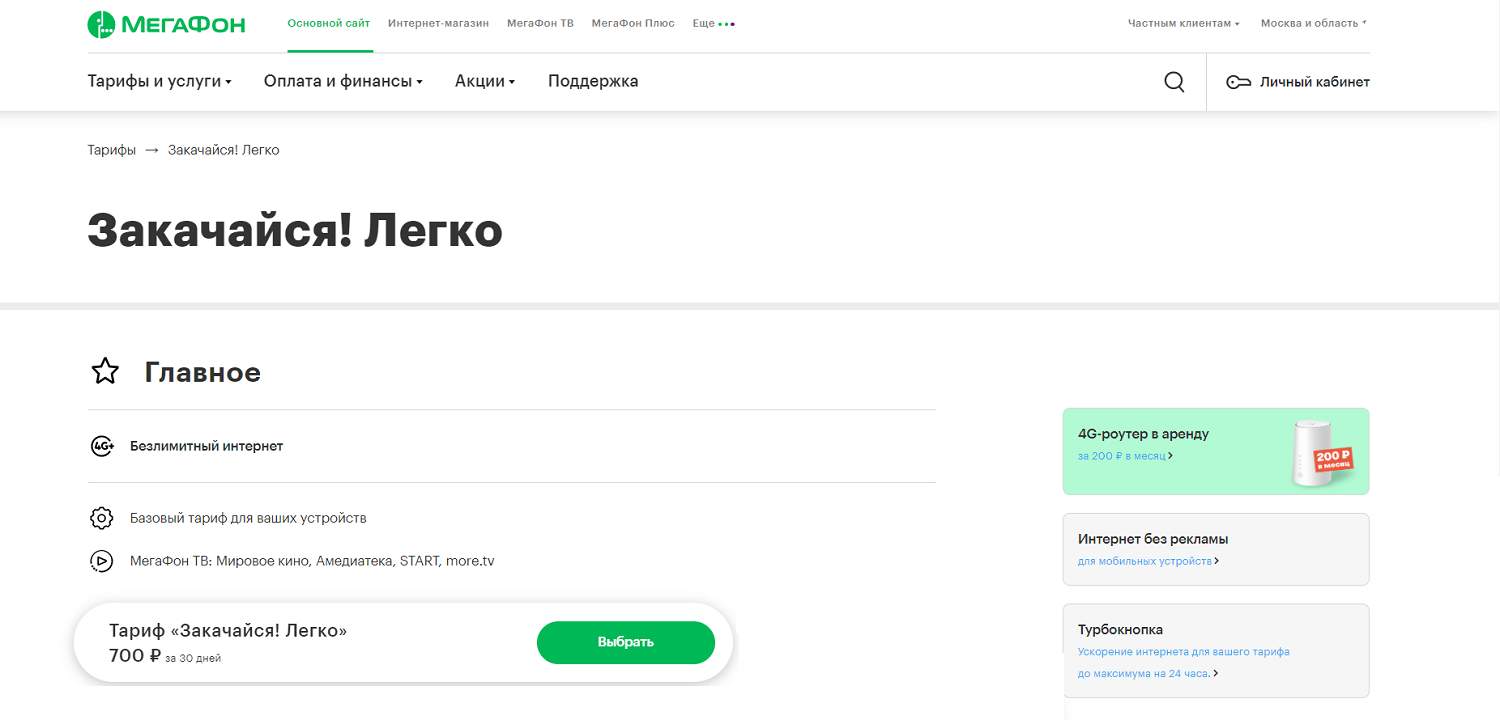The height and width of the screenshot is (720, 1500).
Task: Open the Интернет-магазин tab
Action: tap(438, 23)
